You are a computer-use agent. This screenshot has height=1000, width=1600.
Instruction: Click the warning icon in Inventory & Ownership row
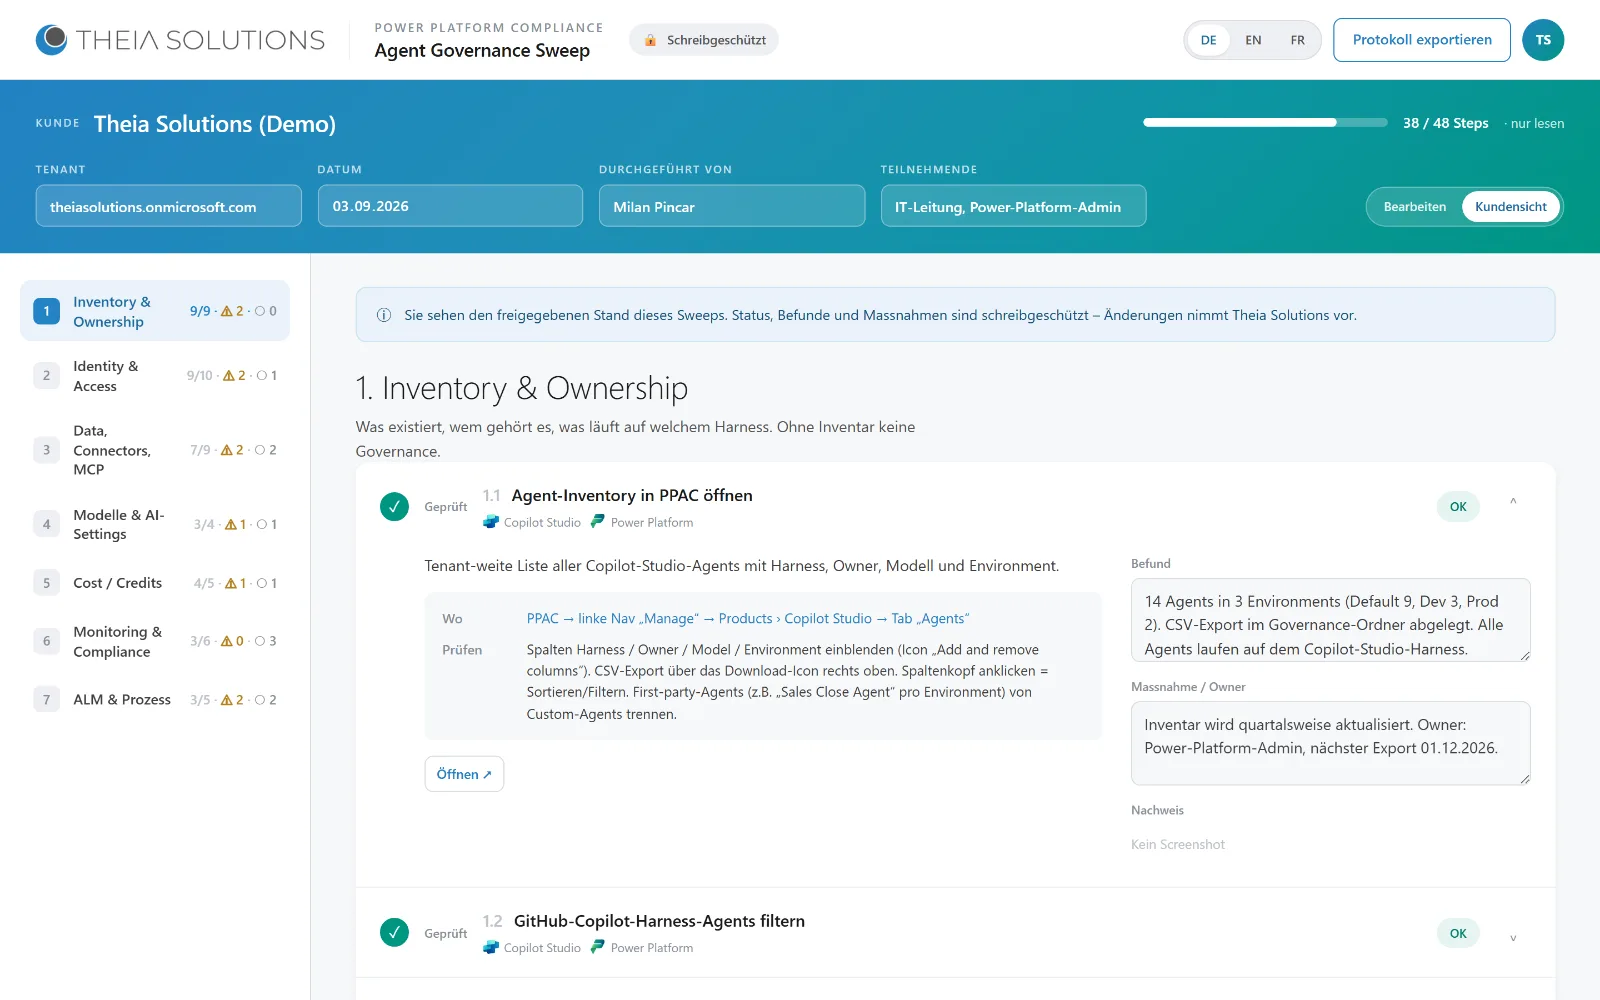pyautogui.click(x=226, y=311)
